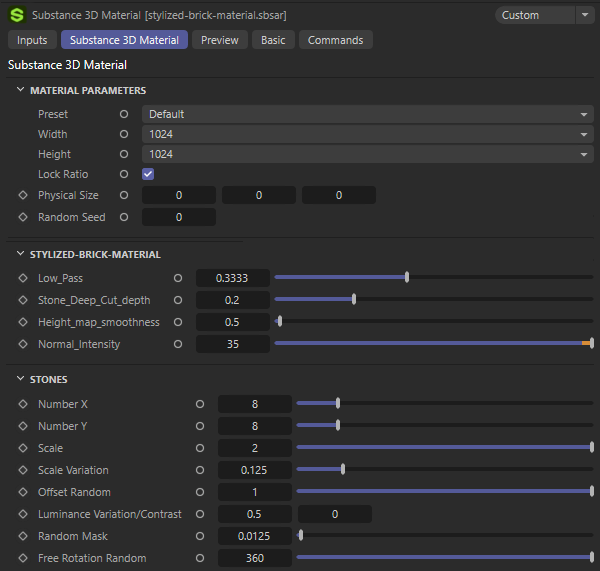Click the Stone_Deep_Cut_depth field 0.2
This screenshot has width=600, height=571.
pyautogui.click(x=233, y=300)
